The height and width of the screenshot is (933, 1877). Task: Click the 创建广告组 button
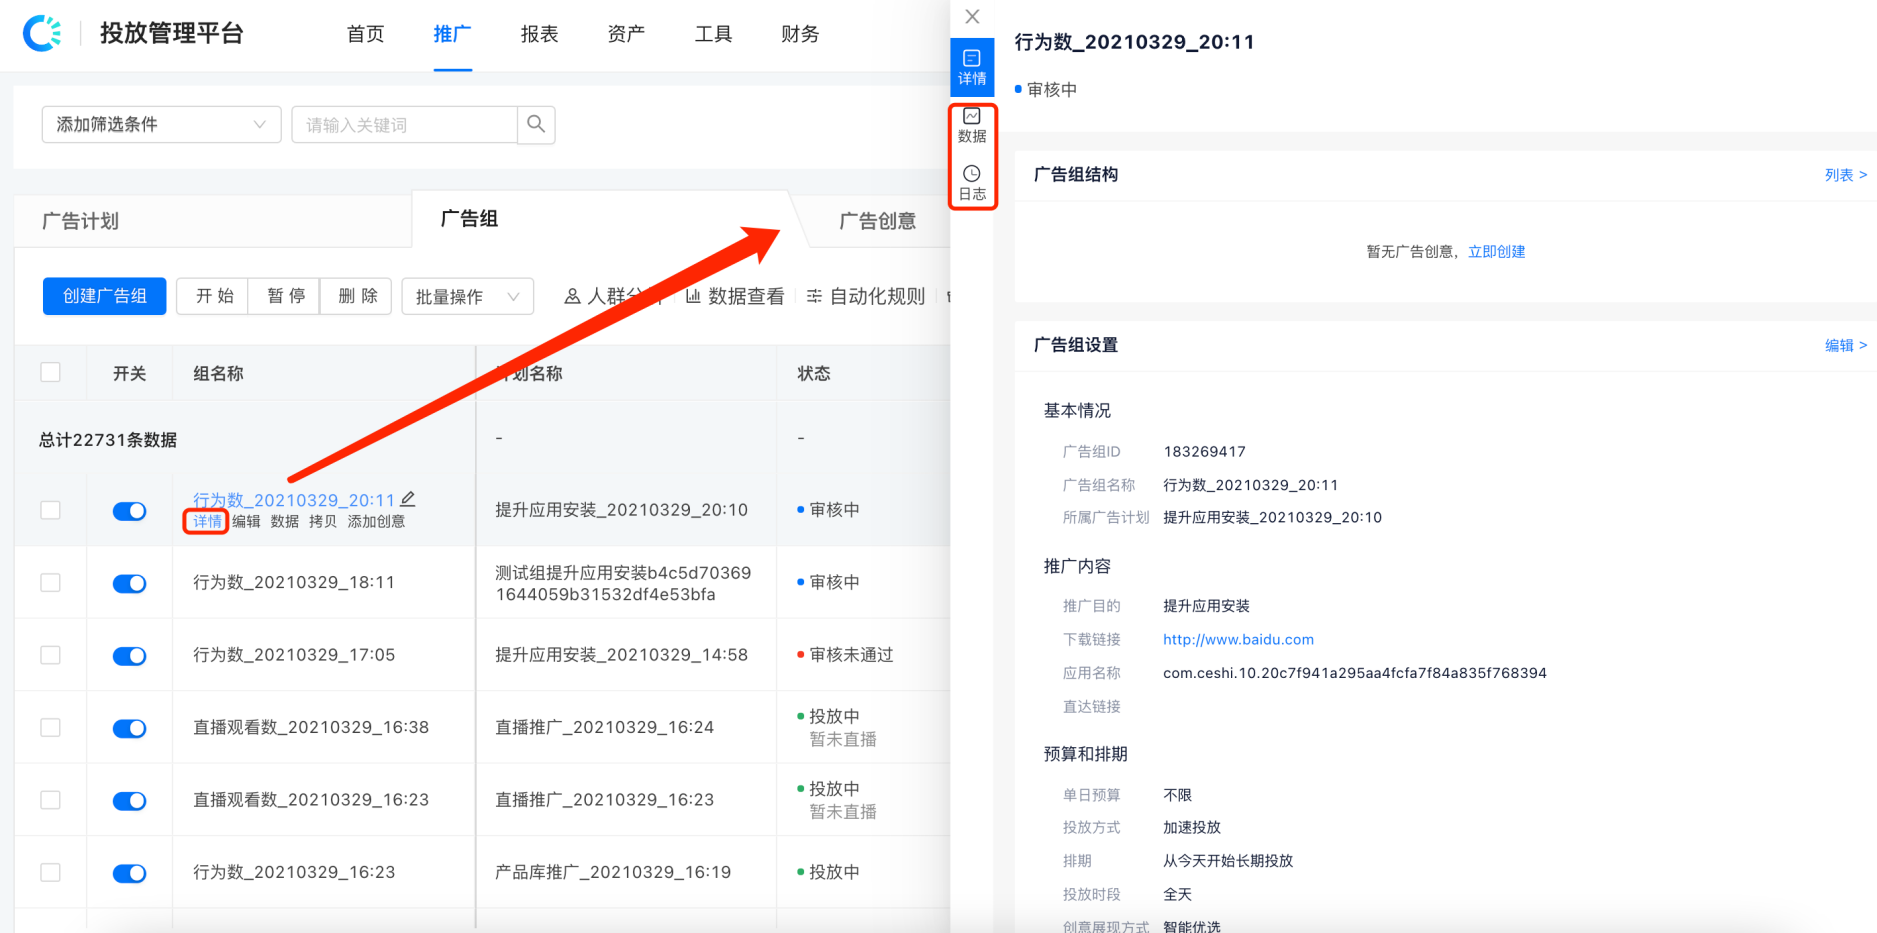[103, 295]
